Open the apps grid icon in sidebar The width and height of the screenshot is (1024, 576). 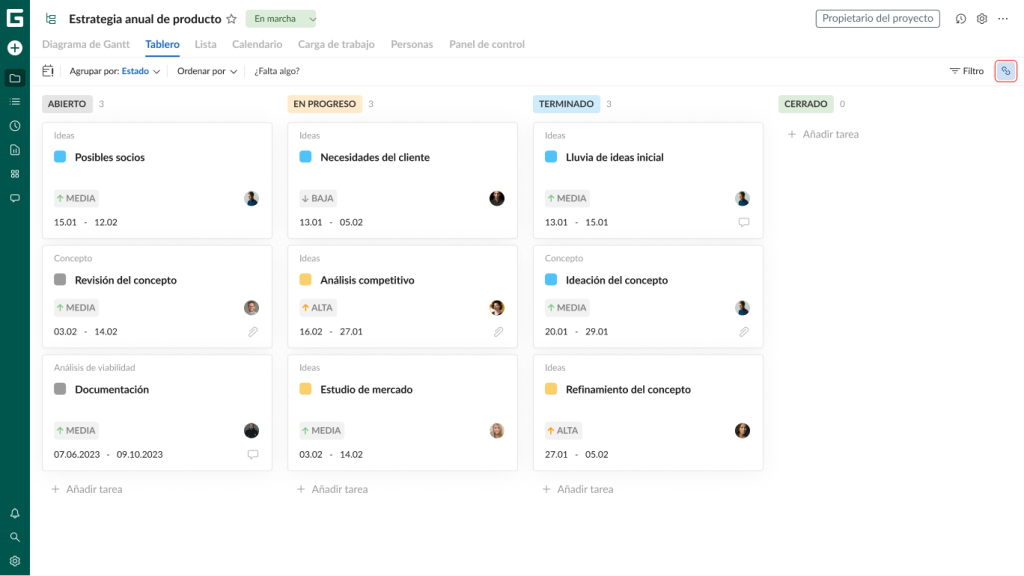tap(14, 174)
